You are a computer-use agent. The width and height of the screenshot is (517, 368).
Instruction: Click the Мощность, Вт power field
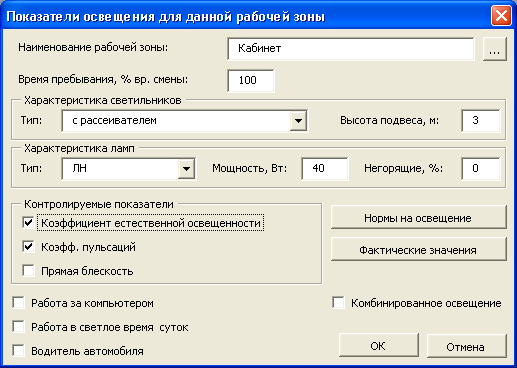click(325, 168)
